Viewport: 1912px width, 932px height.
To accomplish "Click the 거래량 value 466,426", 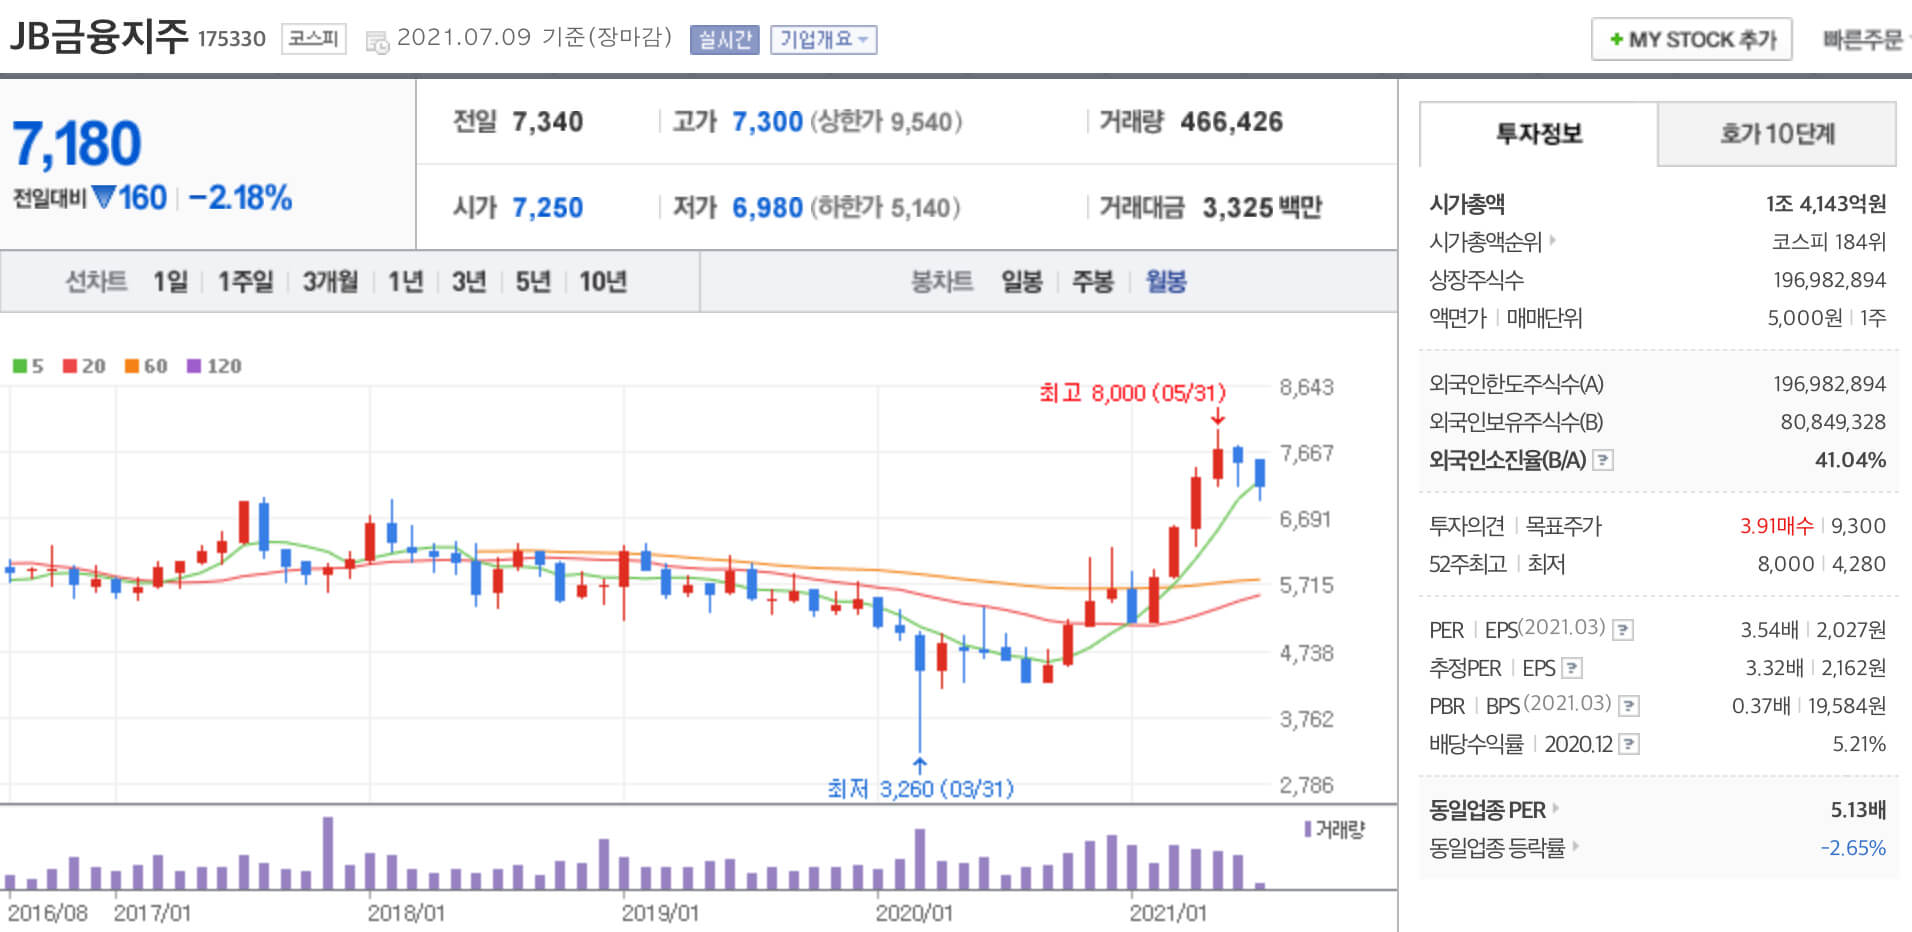I will click(1232, 122).
